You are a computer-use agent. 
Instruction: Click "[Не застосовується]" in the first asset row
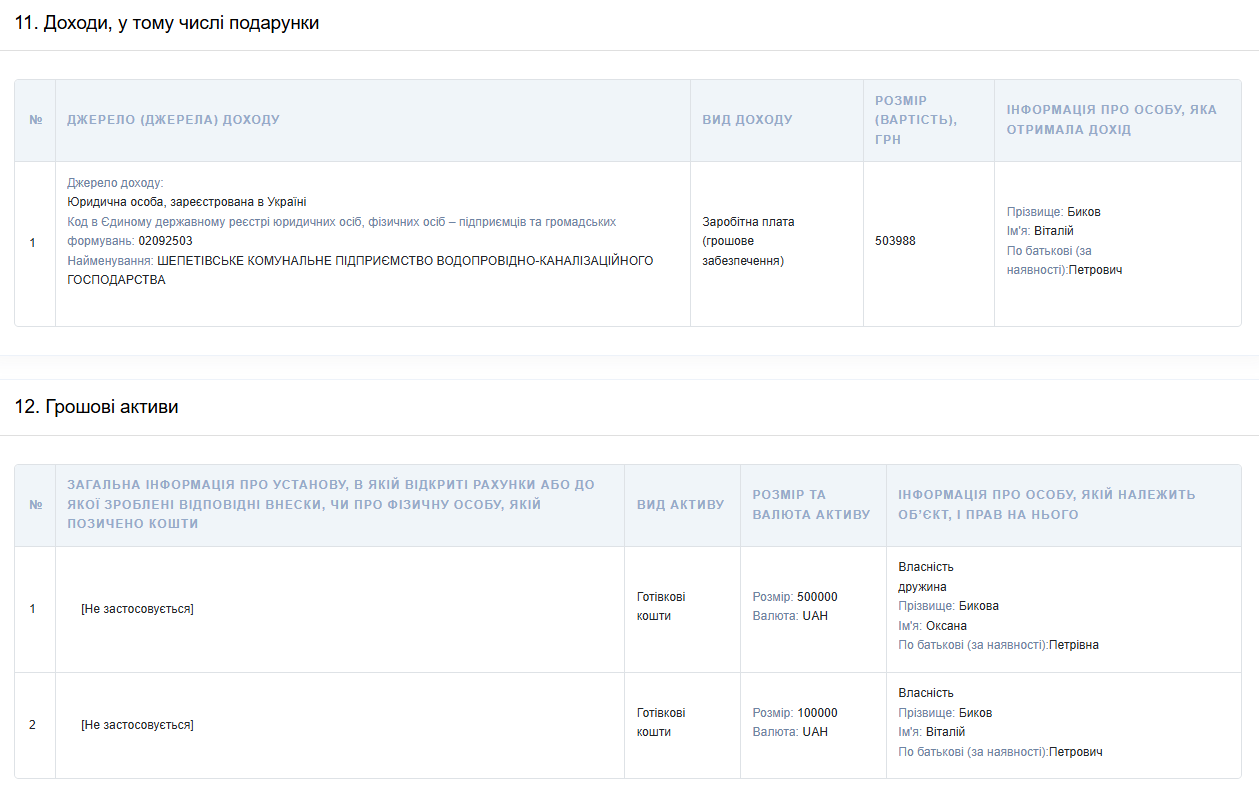click(137, 609)
